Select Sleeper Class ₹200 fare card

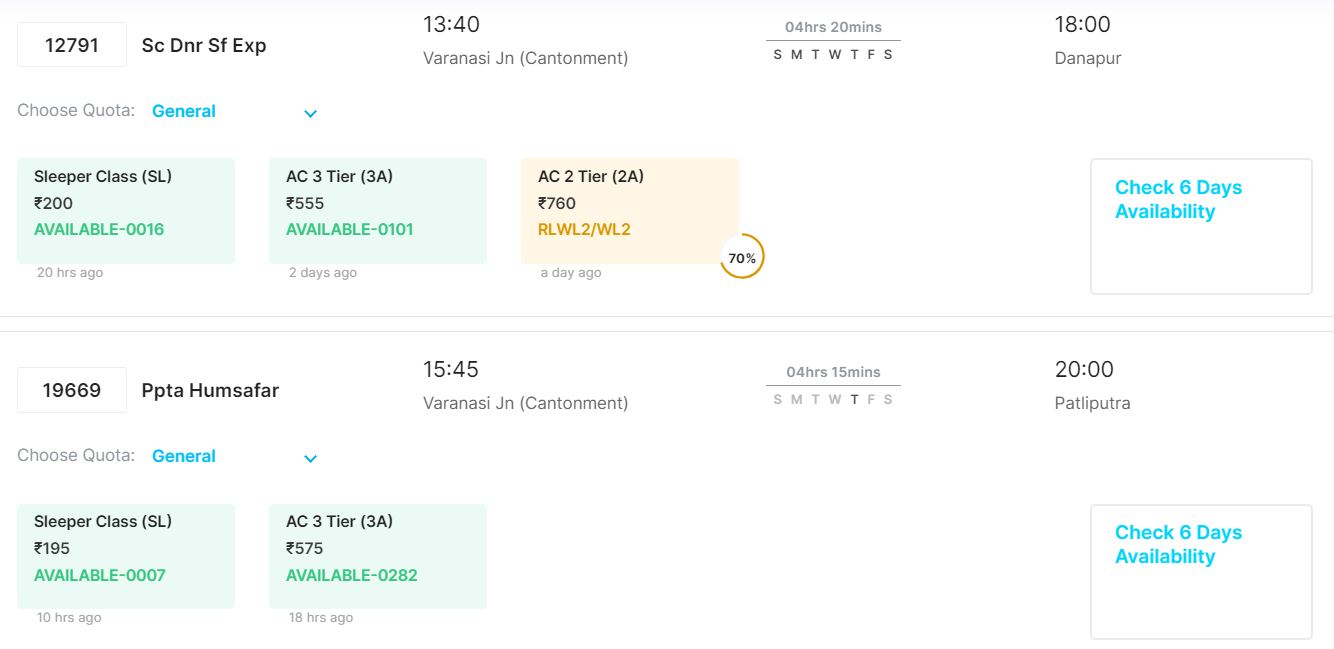(x=126, y=210)
